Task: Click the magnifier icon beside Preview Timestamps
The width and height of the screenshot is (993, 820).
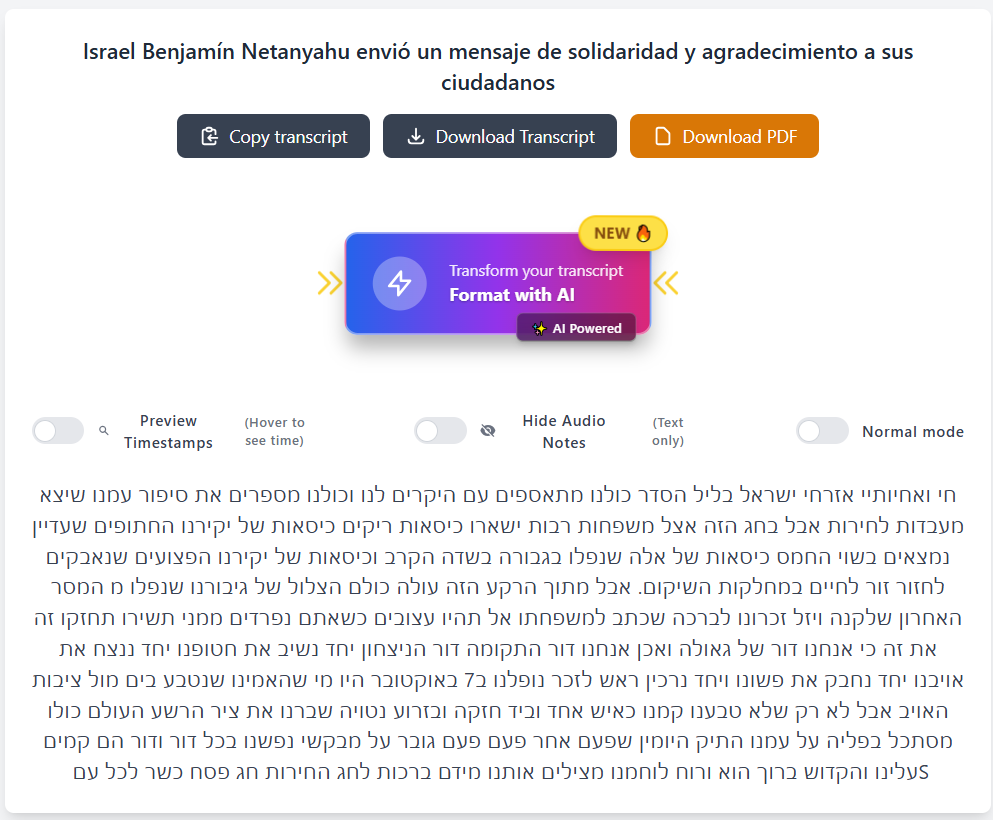Action: (x=104, y=431)
